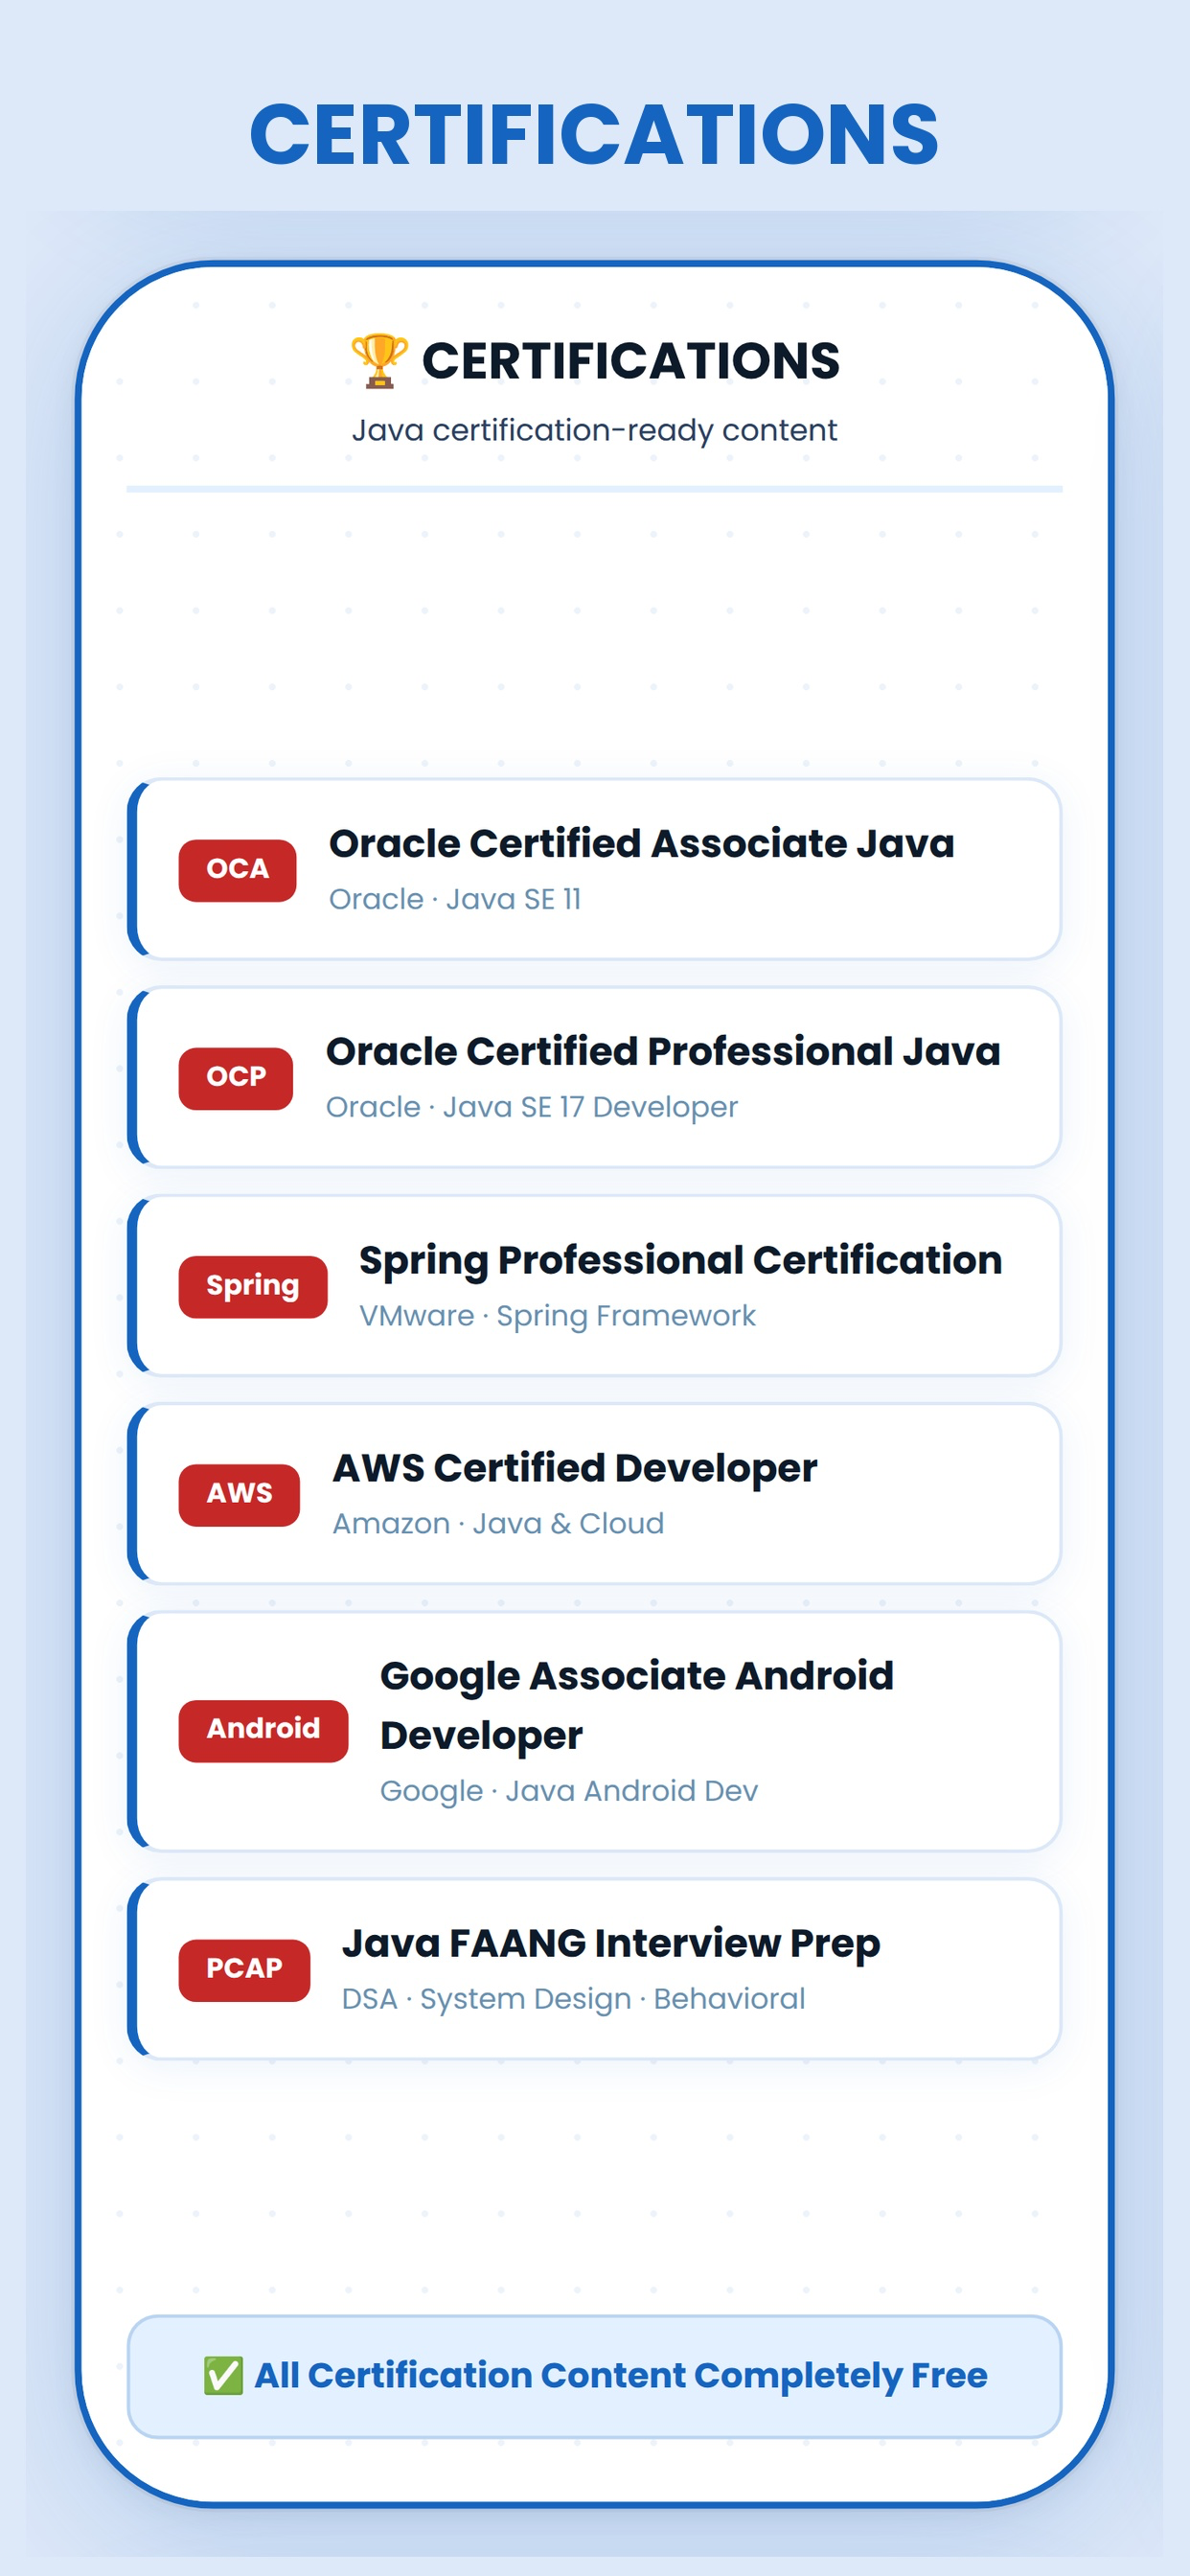Click the large blue CERTIFICATIONS title

coord(594,134)
